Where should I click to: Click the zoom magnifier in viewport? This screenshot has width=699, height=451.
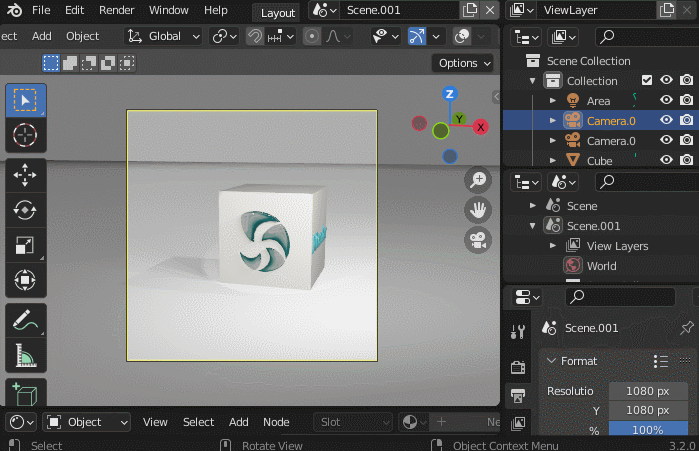478,180
